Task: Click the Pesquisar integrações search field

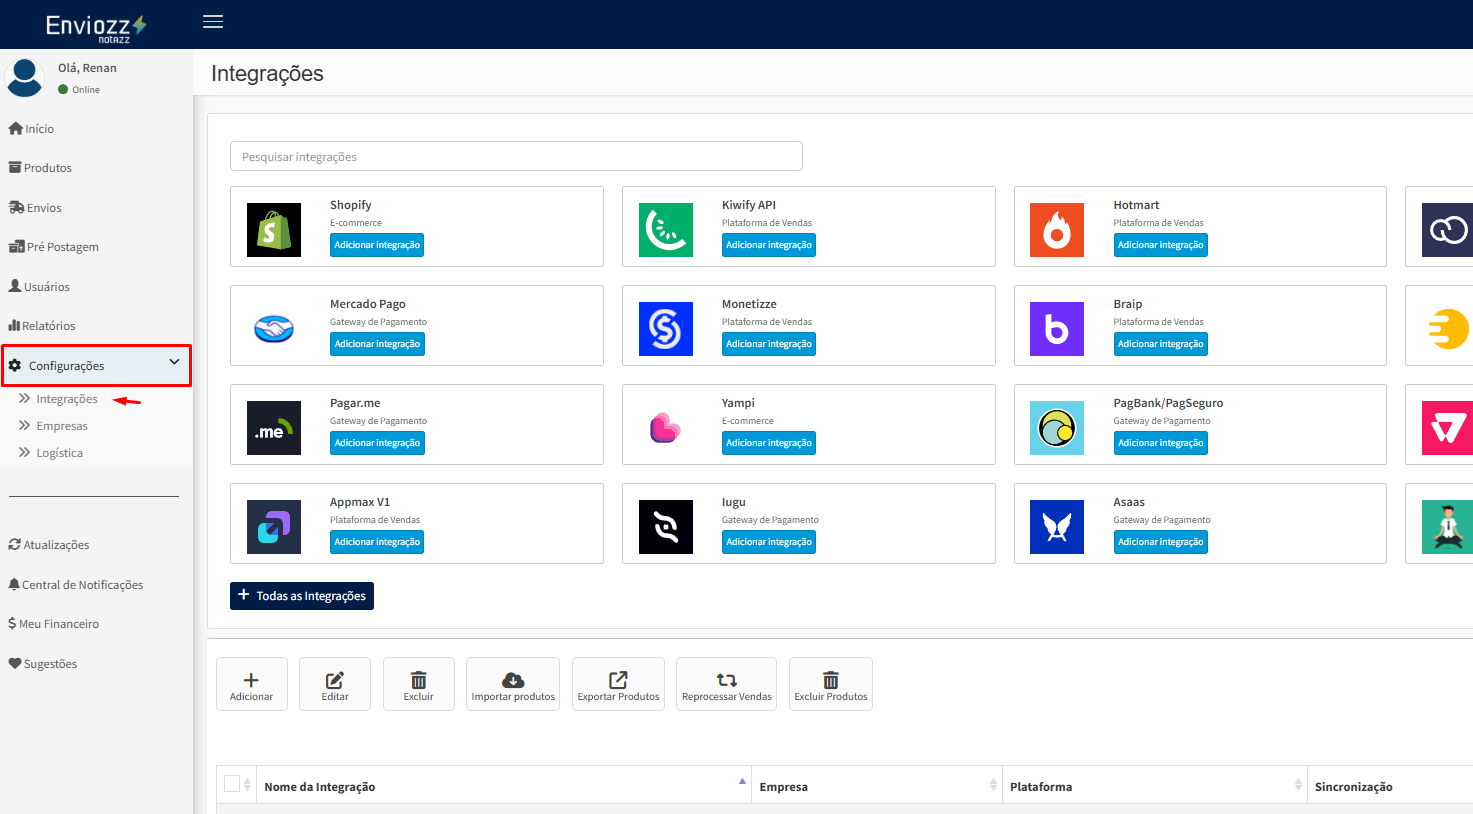Action: click(x=516, y=156)
